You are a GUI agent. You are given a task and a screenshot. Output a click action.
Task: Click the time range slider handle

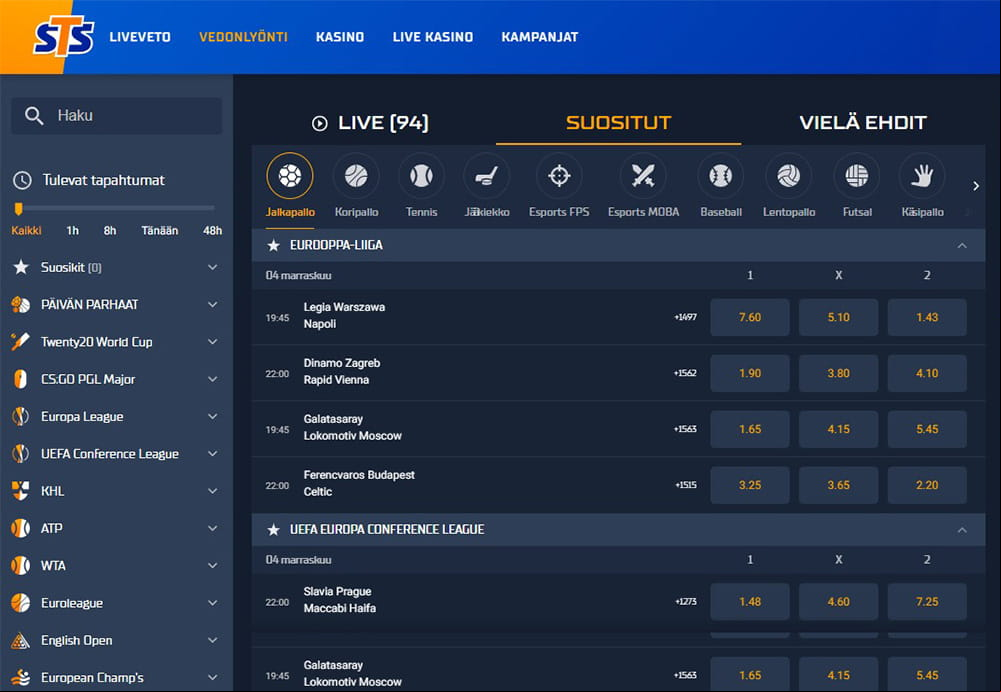click(19, 209)
